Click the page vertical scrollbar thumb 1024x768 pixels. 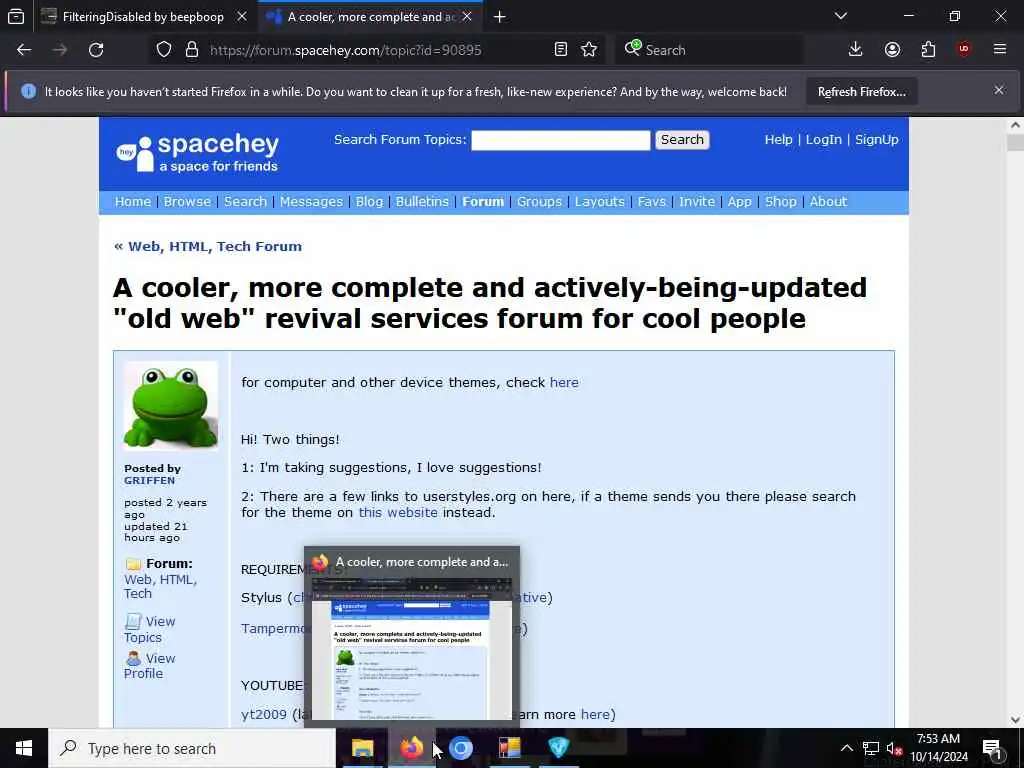(x=1015, y=142)
